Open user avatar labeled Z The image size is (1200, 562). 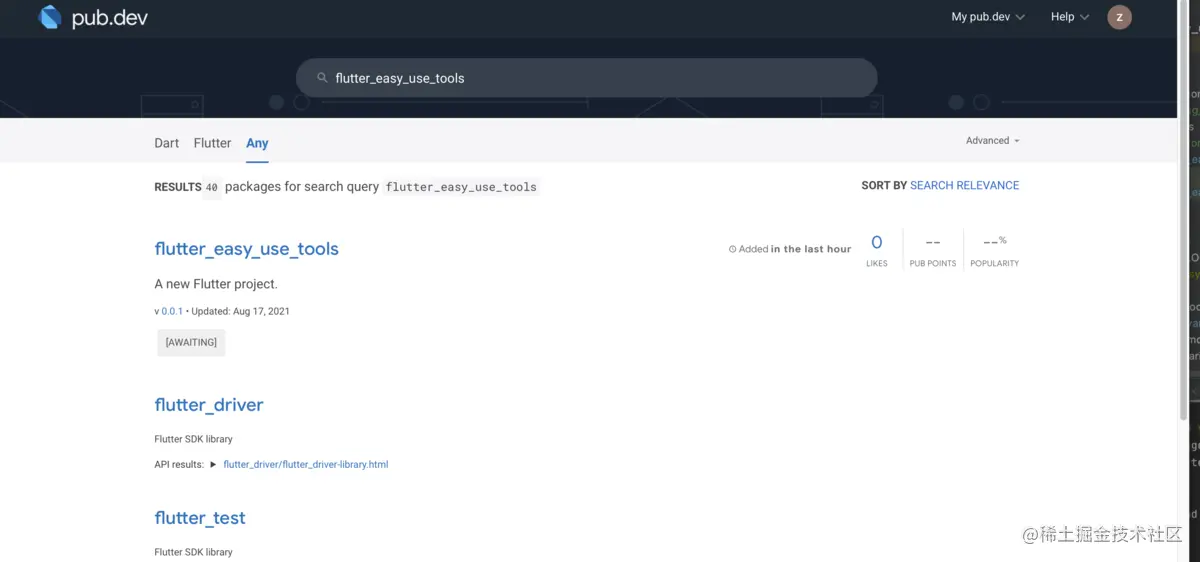click(1119, 17)
